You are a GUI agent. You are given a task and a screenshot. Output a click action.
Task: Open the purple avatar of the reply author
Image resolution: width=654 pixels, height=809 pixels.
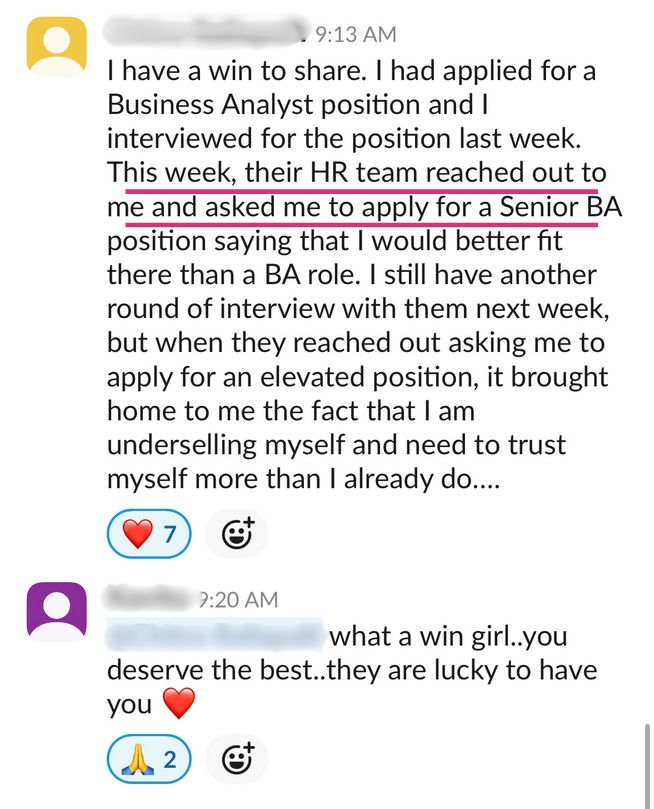tap(56, 612)
